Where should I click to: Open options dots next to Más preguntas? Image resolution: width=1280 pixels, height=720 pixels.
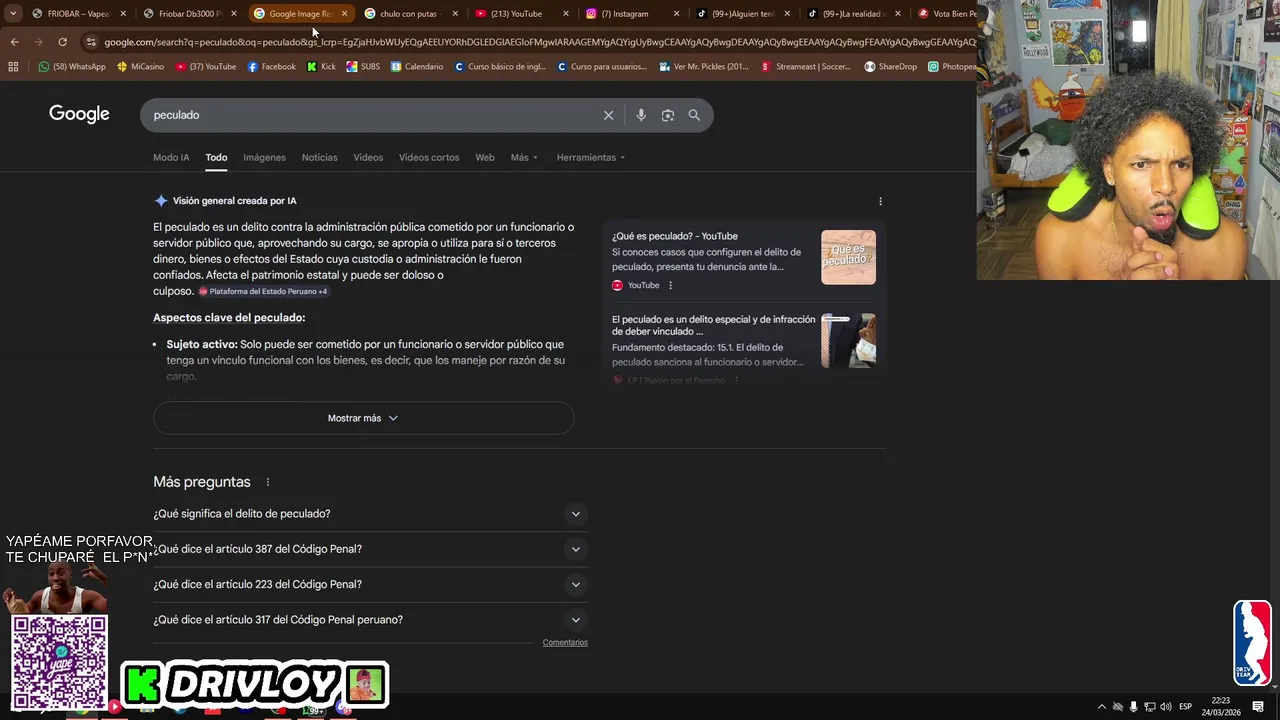pos(267,482)
